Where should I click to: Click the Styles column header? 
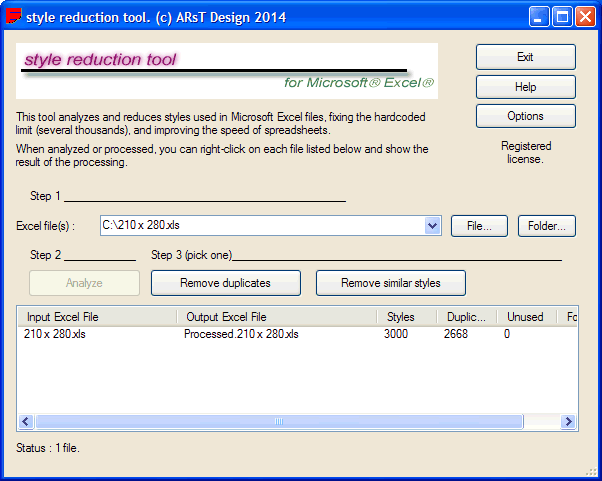[407, 317]
